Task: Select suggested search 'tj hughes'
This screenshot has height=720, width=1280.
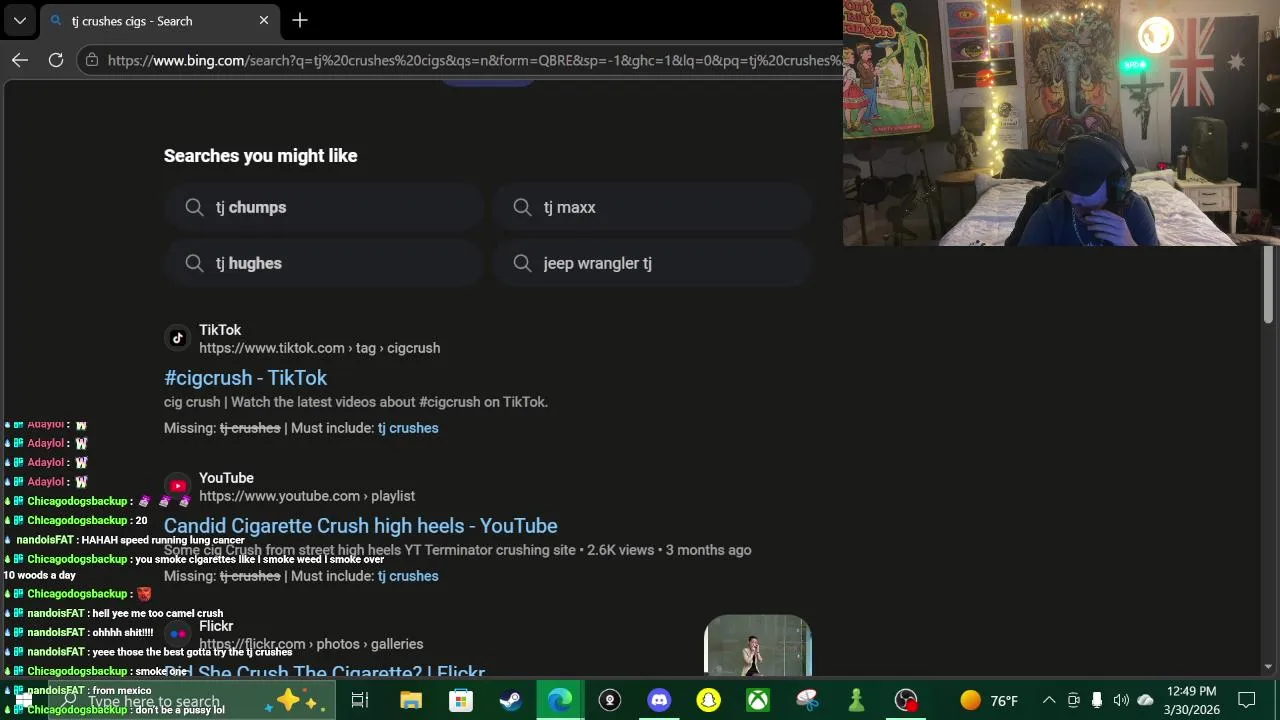Action: (x=324, y=263)
